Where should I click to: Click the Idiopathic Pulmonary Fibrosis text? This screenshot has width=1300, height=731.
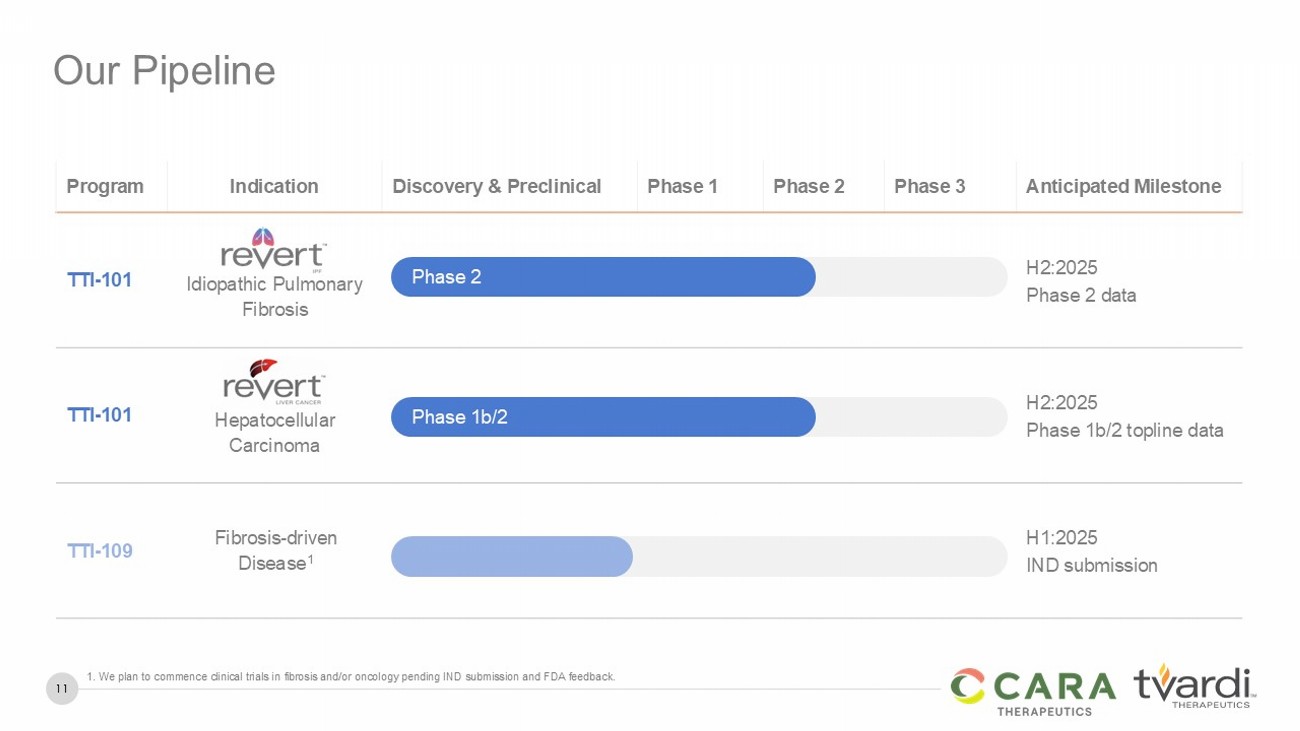click(x=275, y=297)
